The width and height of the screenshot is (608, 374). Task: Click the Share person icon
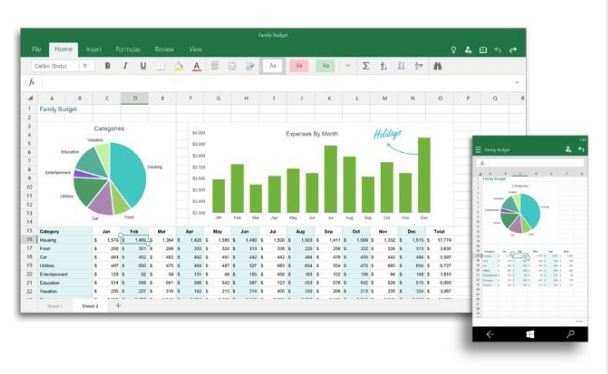[468, 50]
